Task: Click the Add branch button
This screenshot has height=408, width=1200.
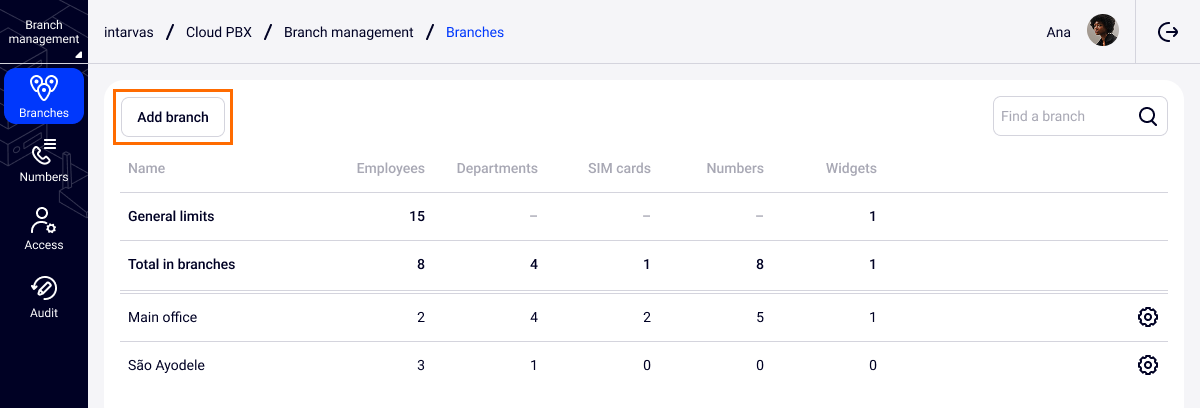Action: 173,117
